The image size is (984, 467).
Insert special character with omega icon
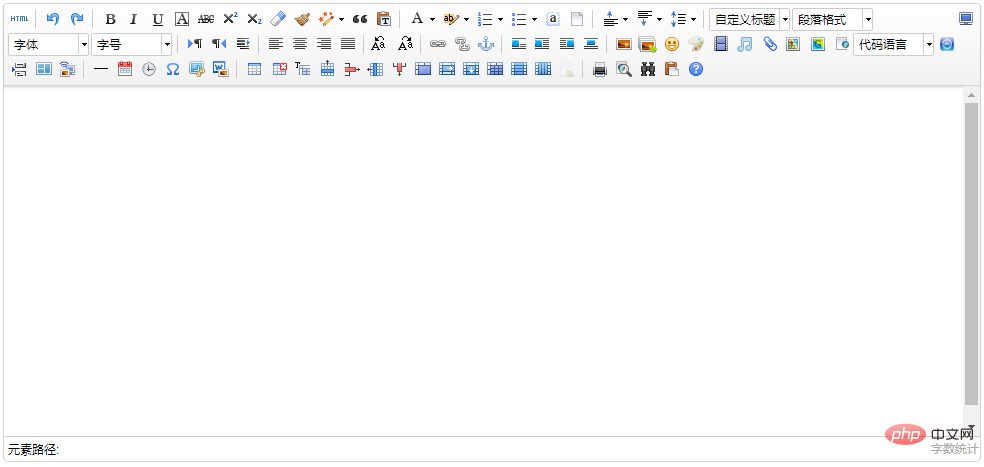coord(172,69)
